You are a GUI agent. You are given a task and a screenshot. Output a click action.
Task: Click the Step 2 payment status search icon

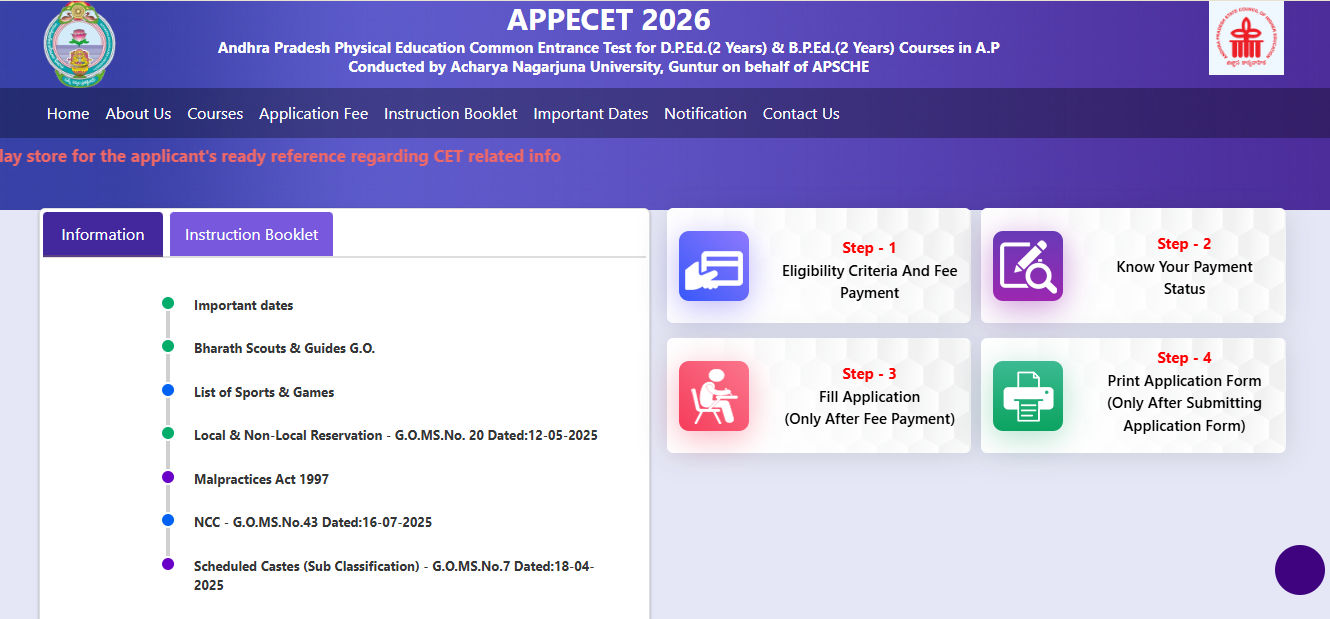pos(1028,266)
